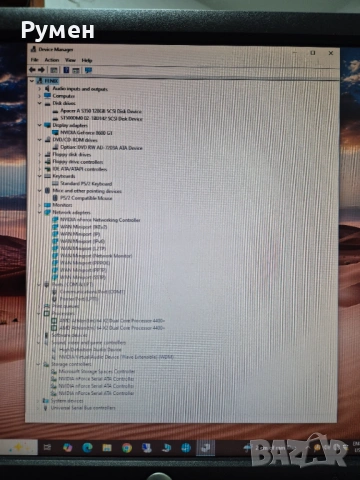
Task: Select WAN Miniport (IP)
Action: (x=80, y=234)
